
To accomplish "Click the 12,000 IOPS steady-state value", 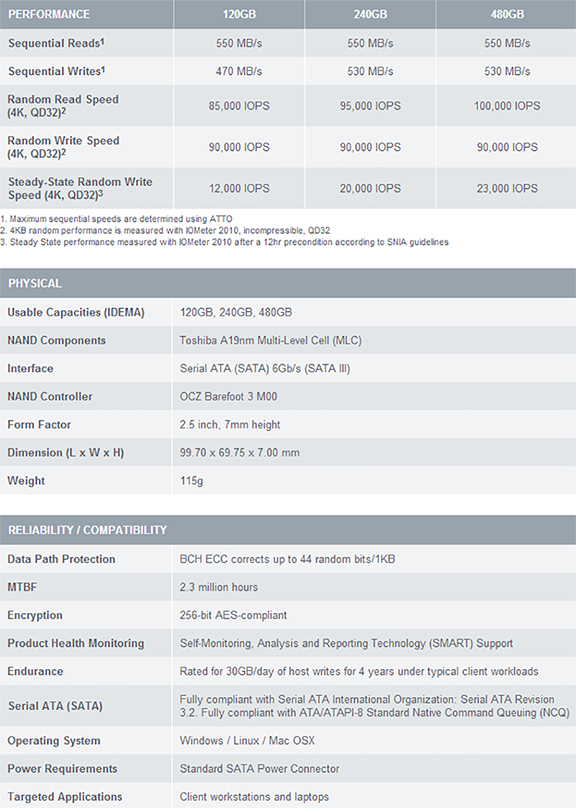I will pos(239,189).
